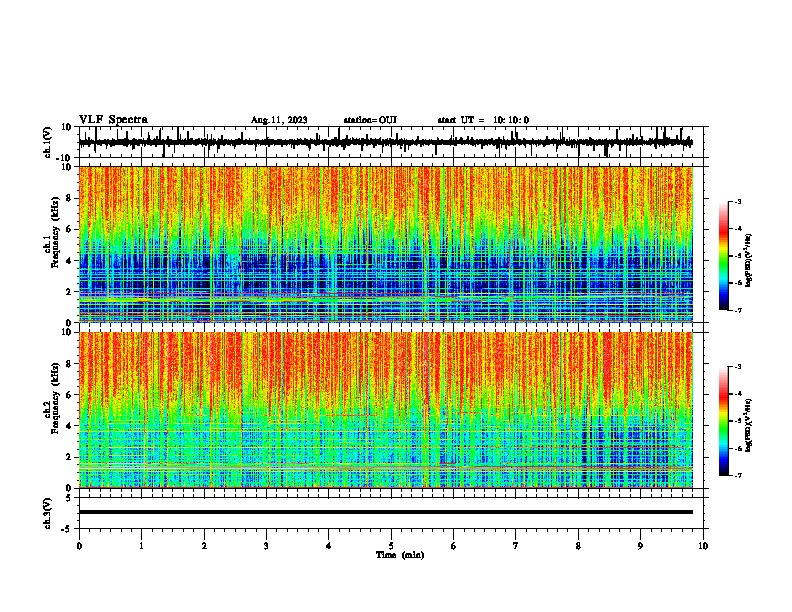Click the time axis tick label '1'
792x612 pixels.
tap(141, 546)
